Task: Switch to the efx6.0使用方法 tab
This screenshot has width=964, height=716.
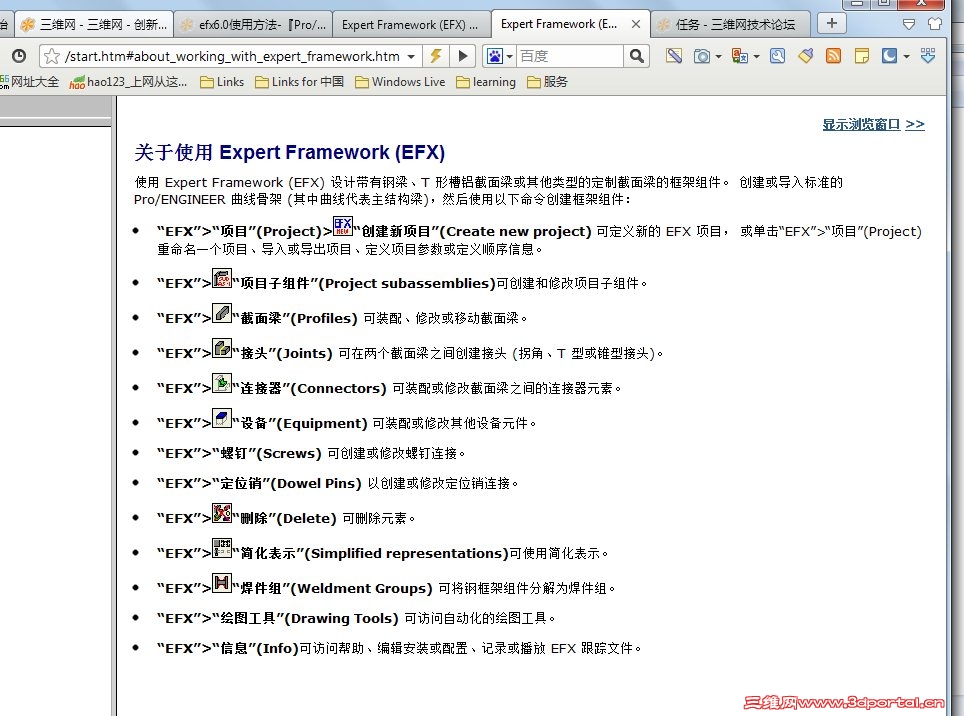Action: (x=253, y=25)
